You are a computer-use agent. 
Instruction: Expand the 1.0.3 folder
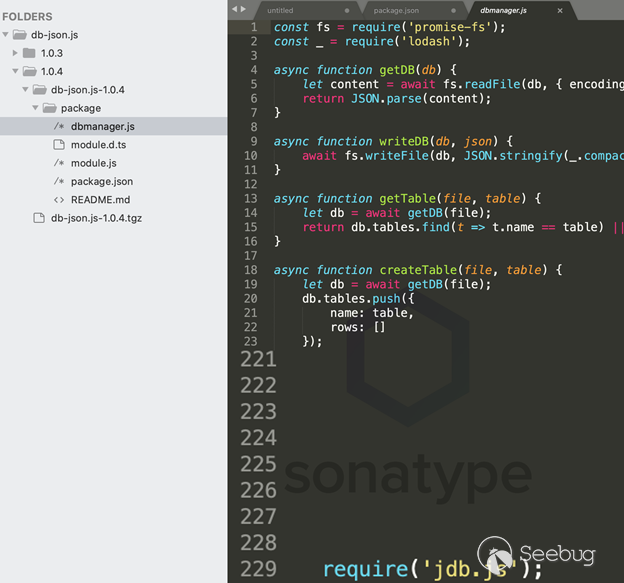[x=15, y=52]
